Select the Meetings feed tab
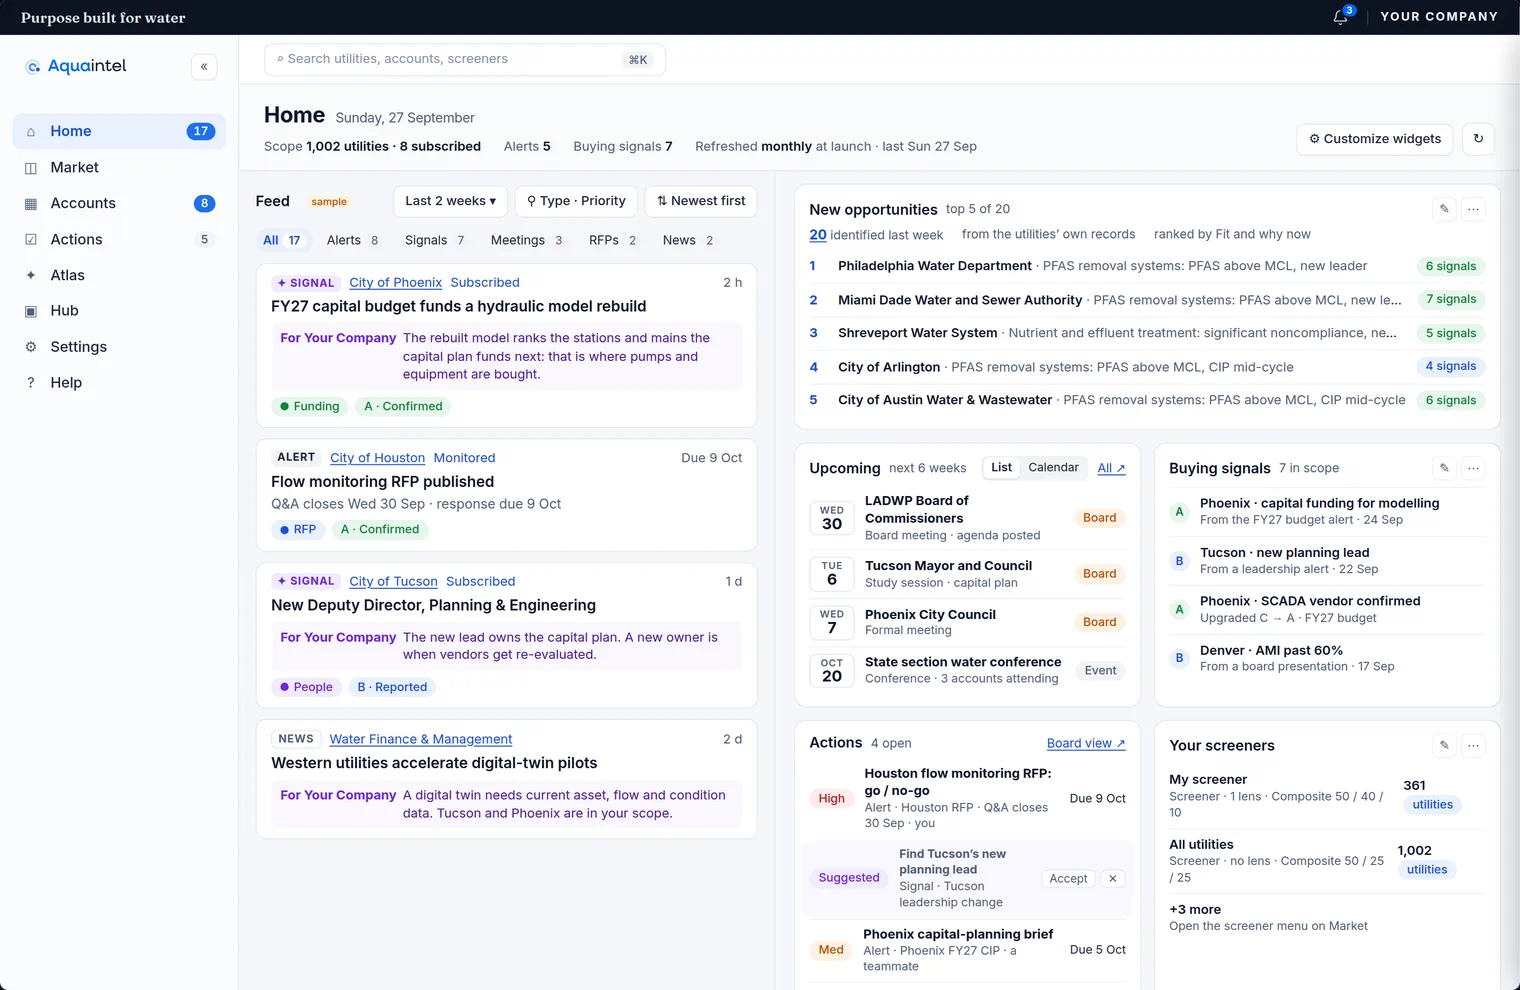 tap(526, 240)
